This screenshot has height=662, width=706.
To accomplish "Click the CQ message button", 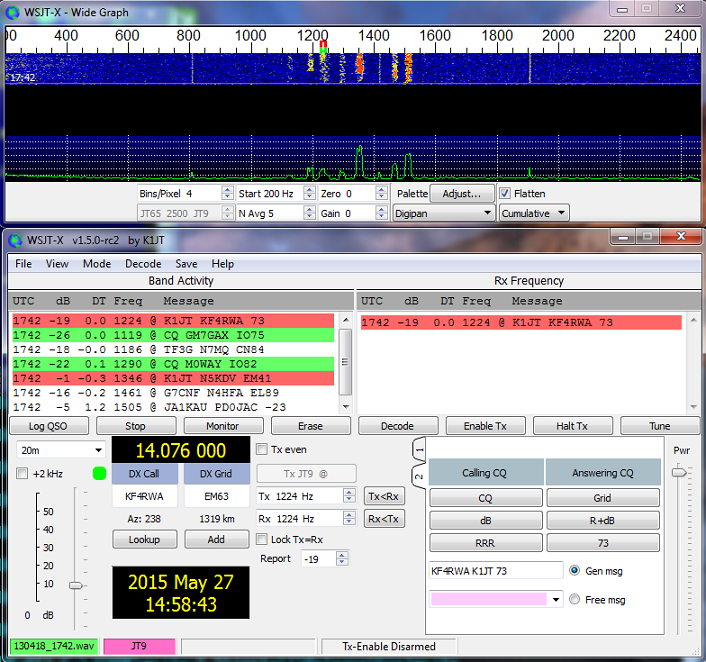I will 485,498.
